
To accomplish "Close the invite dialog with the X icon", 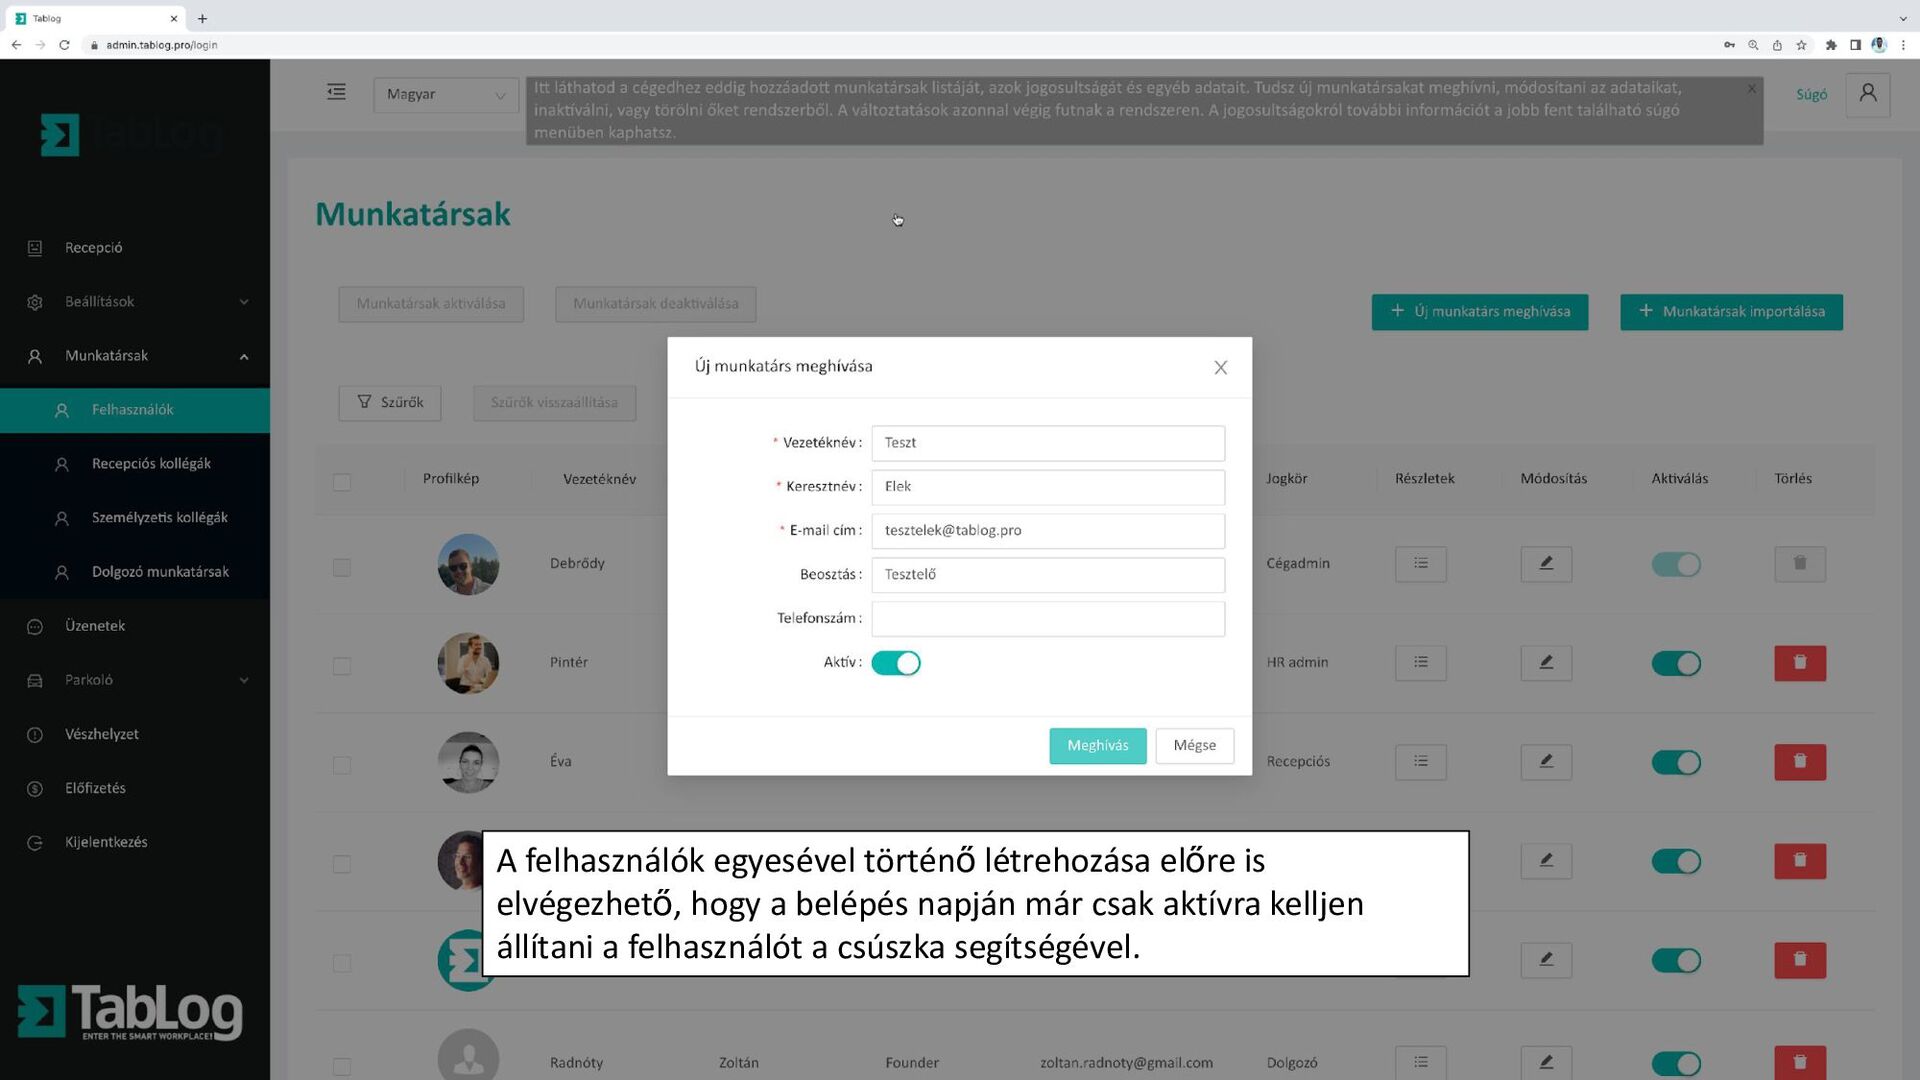I will point(1220,367).
